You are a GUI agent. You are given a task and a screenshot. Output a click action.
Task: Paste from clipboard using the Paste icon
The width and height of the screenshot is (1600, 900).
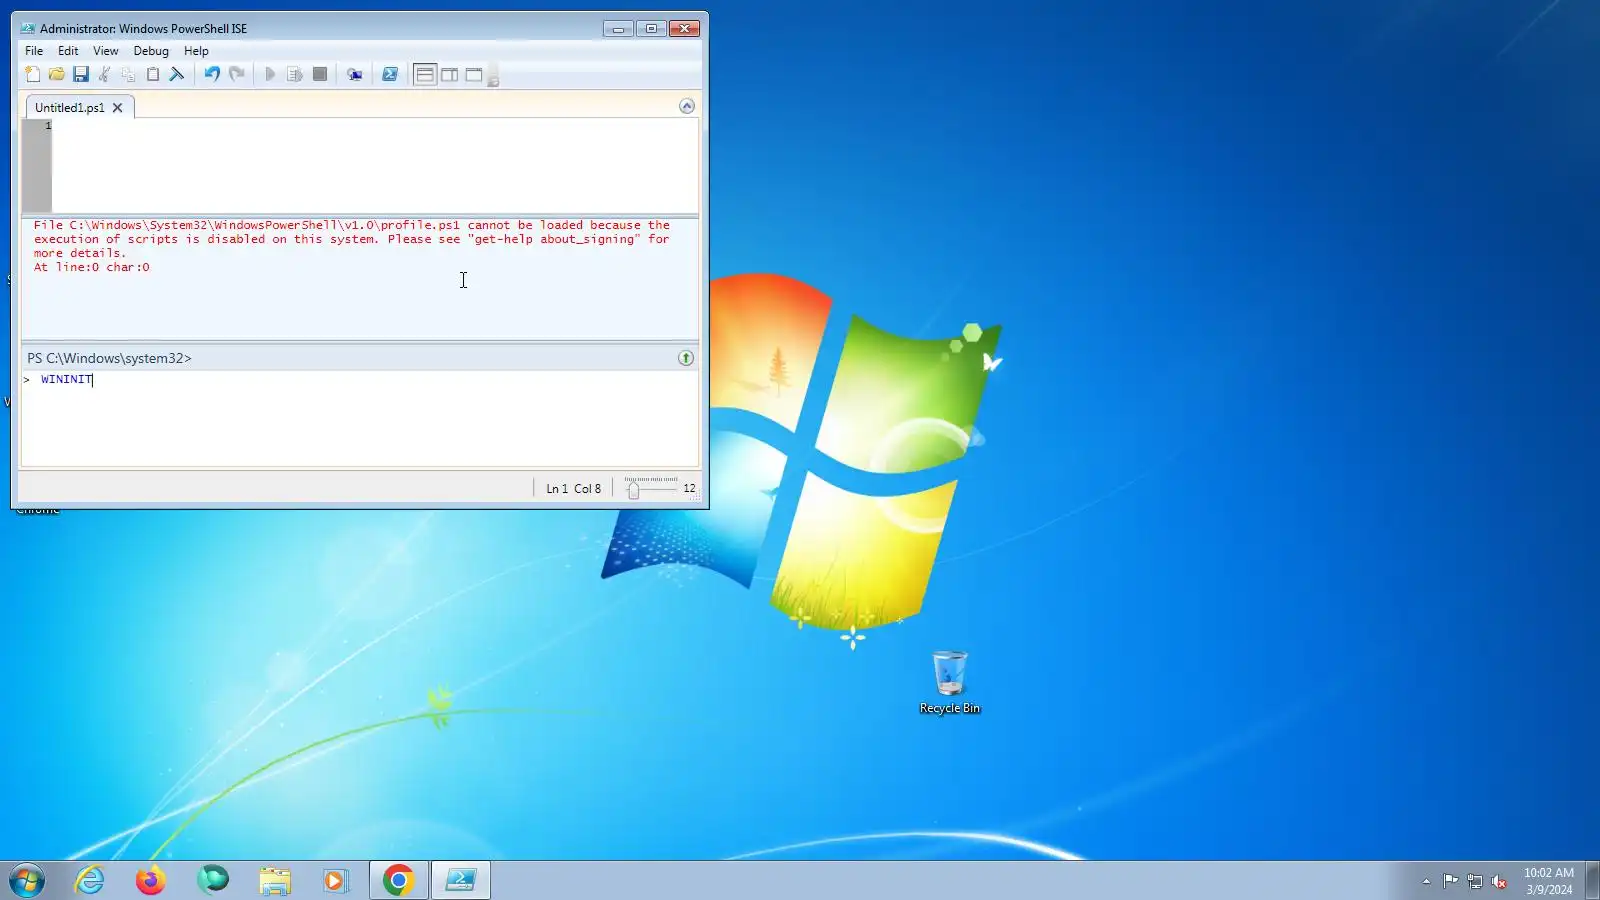[153, 74]
